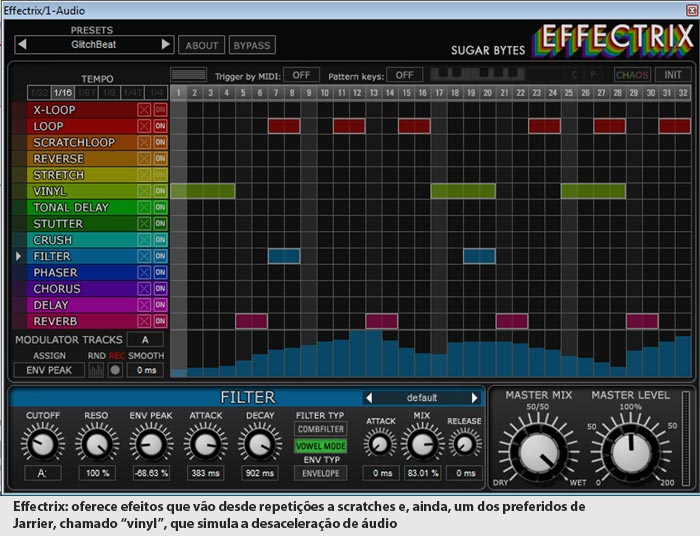Select the 1/32 tempo option
Viewport: 700px width, 536px height.
tap(39, 93)
